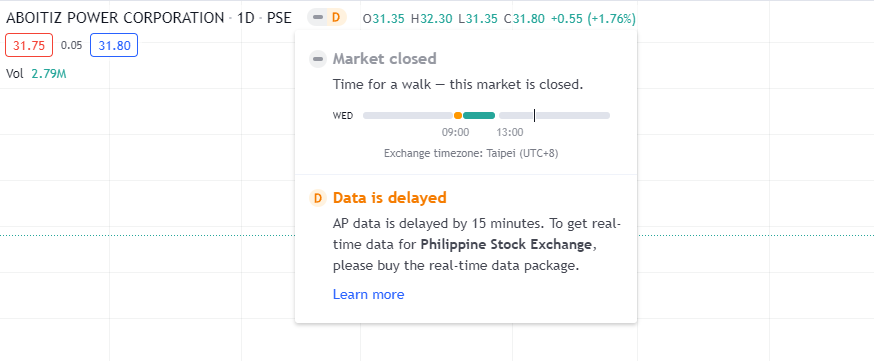Image resolution: width=874 pixels, height=361 pixels.
Task: Click the grey Market closed icon in popup
Action: tap(318, 58)
